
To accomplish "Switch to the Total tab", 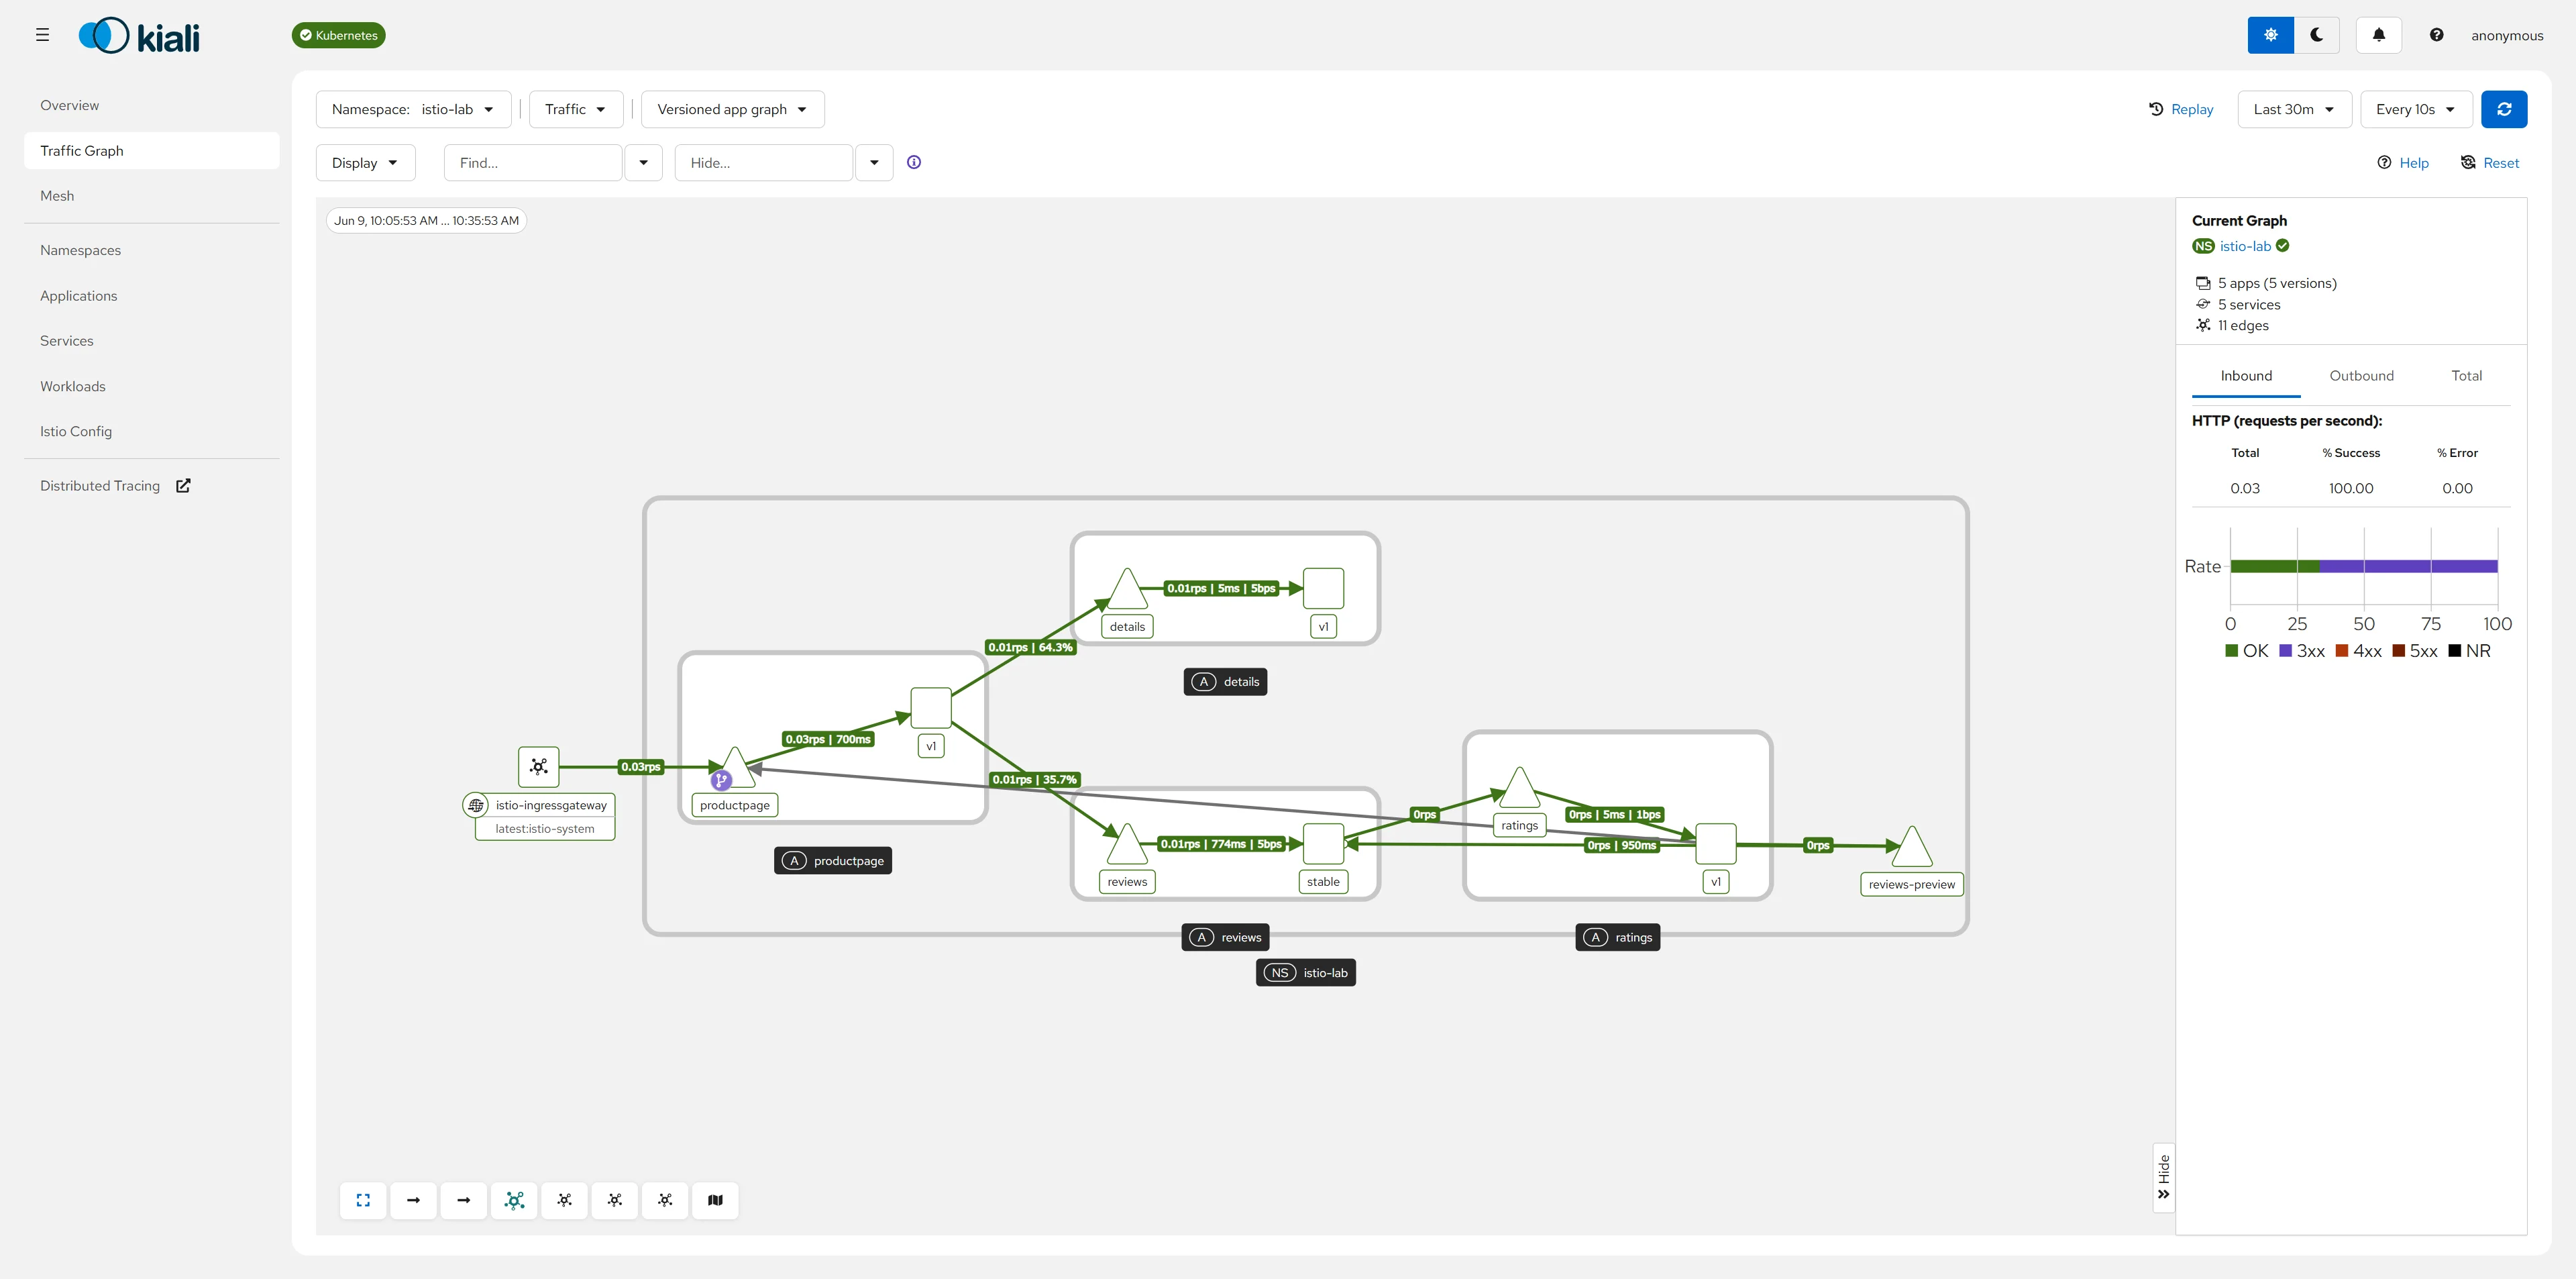I will [2466, 376].
